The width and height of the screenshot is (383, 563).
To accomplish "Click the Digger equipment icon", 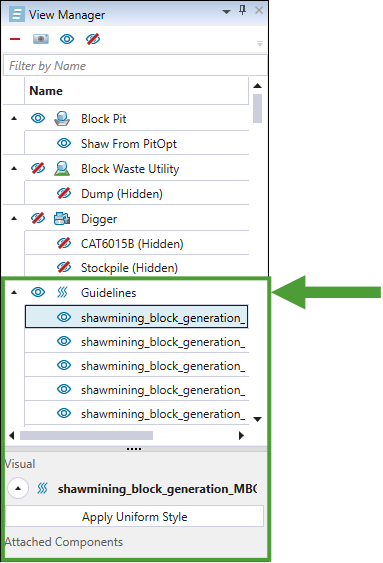I will (62, 218).
